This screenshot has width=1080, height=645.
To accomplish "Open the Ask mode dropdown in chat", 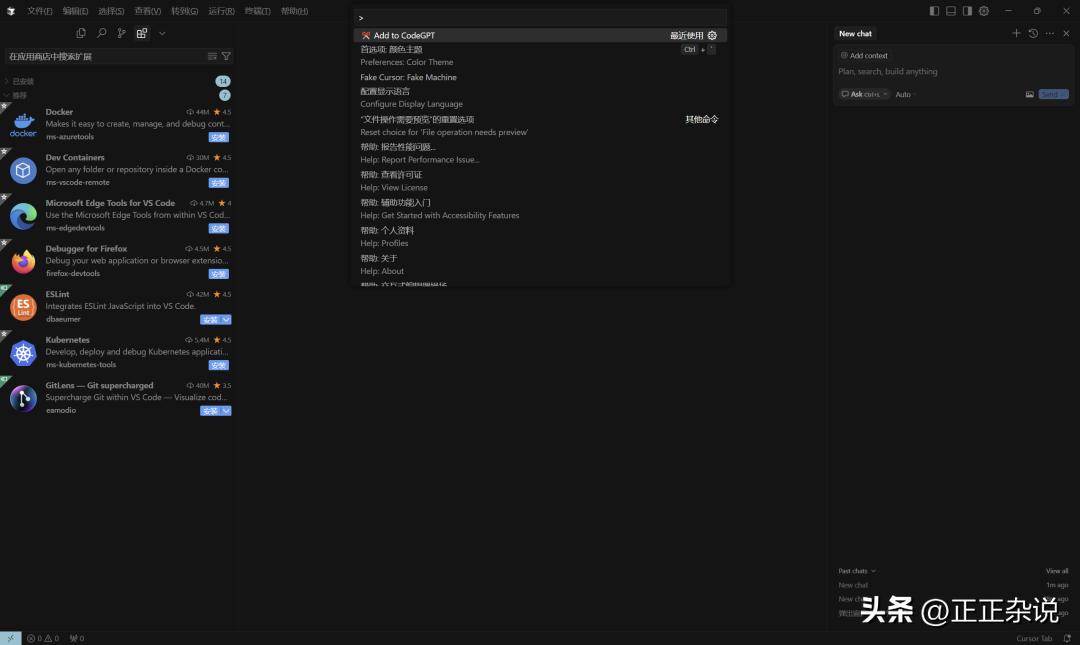I will pyautogui.click(x=864, y=94).
